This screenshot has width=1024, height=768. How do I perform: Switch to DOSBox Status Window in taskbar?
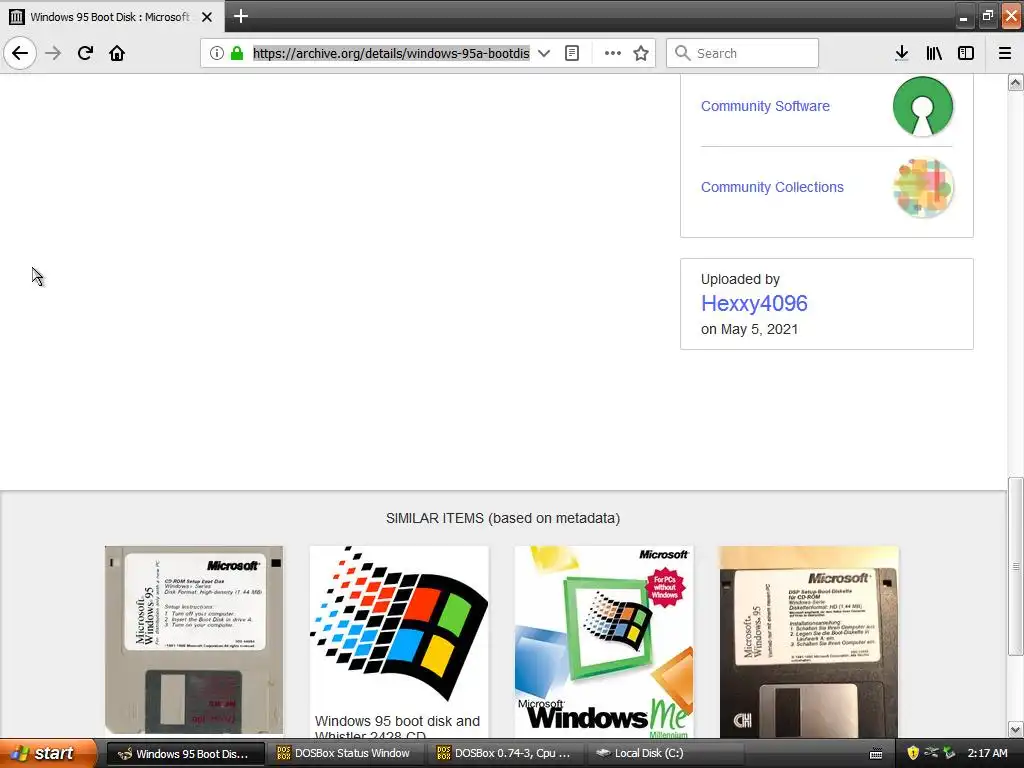coord(345,753)
